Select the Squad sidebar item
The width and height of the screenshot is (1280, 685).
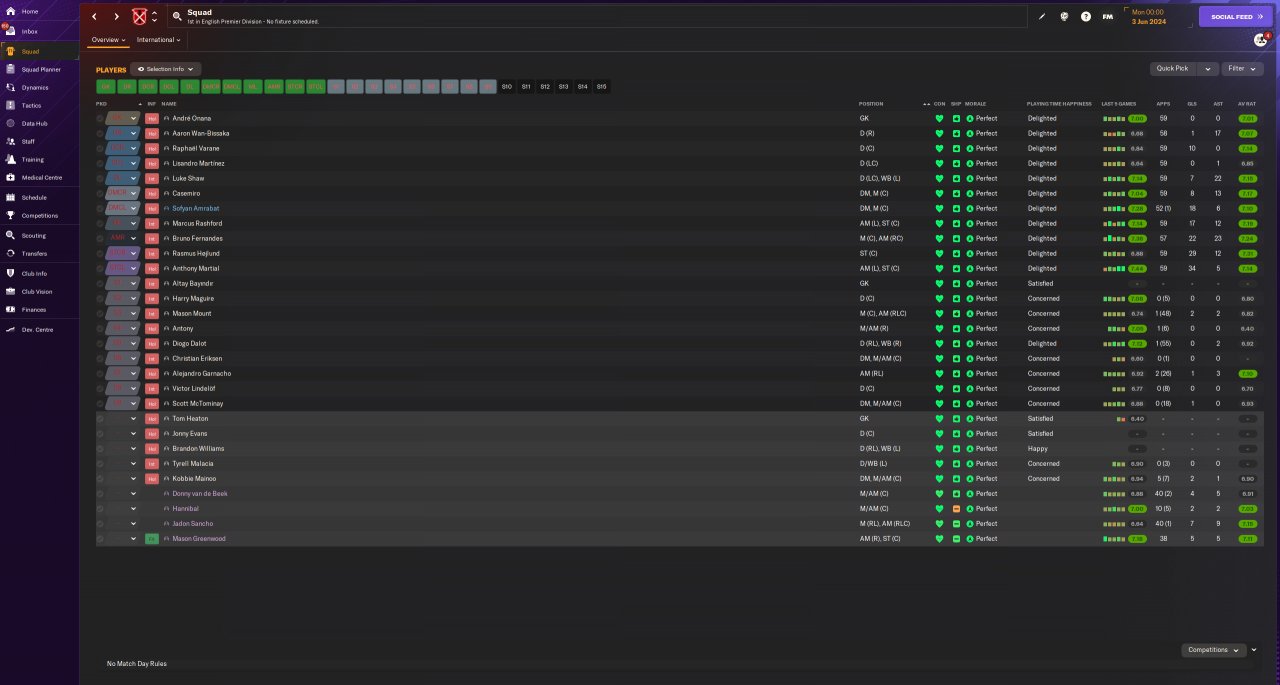(40, 51)
